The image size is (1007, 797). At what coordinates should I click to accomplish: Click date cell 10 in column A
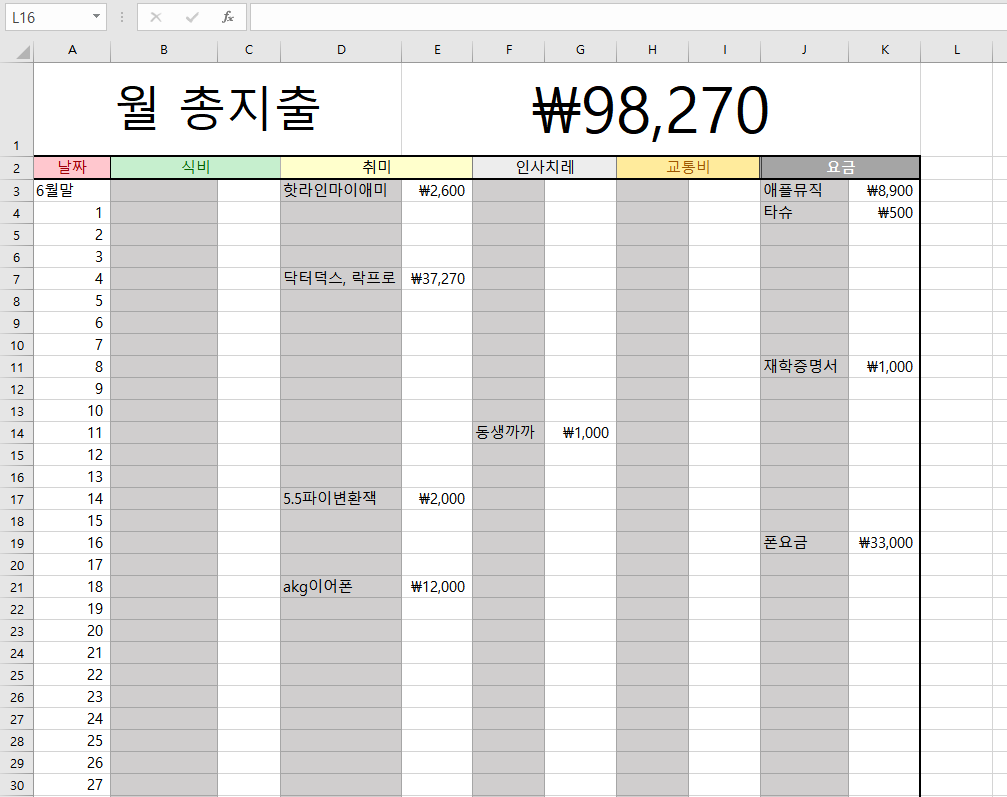72,411
